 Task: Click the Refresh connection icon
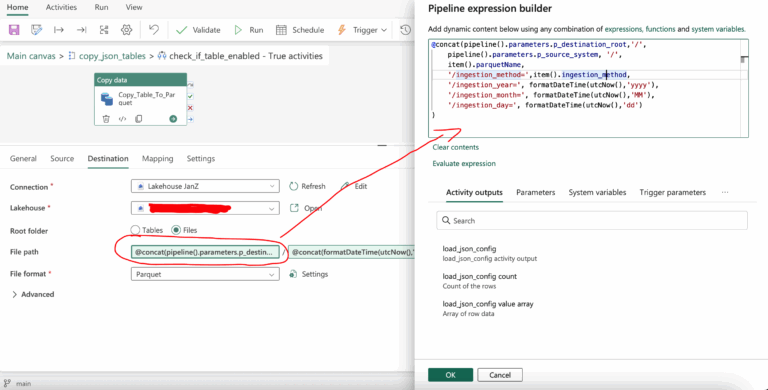point(293,186)
